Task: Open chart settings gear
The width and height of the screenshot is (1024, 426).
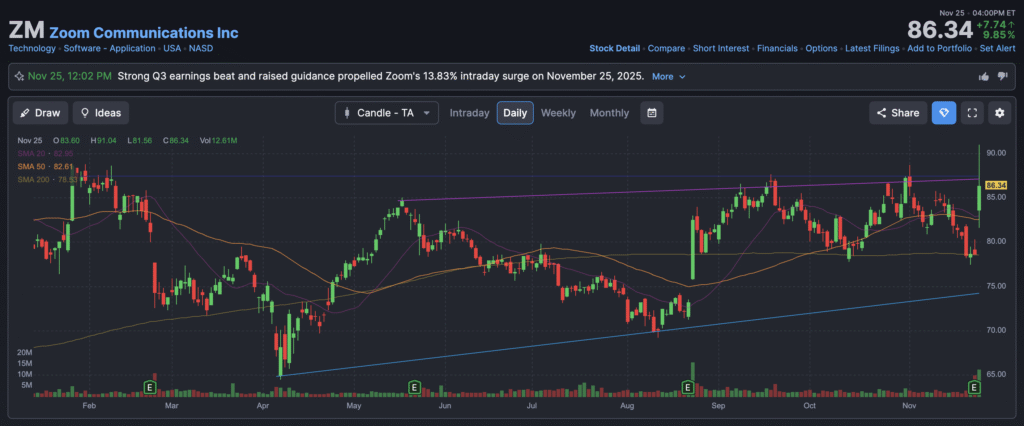Action: point(999,113)
